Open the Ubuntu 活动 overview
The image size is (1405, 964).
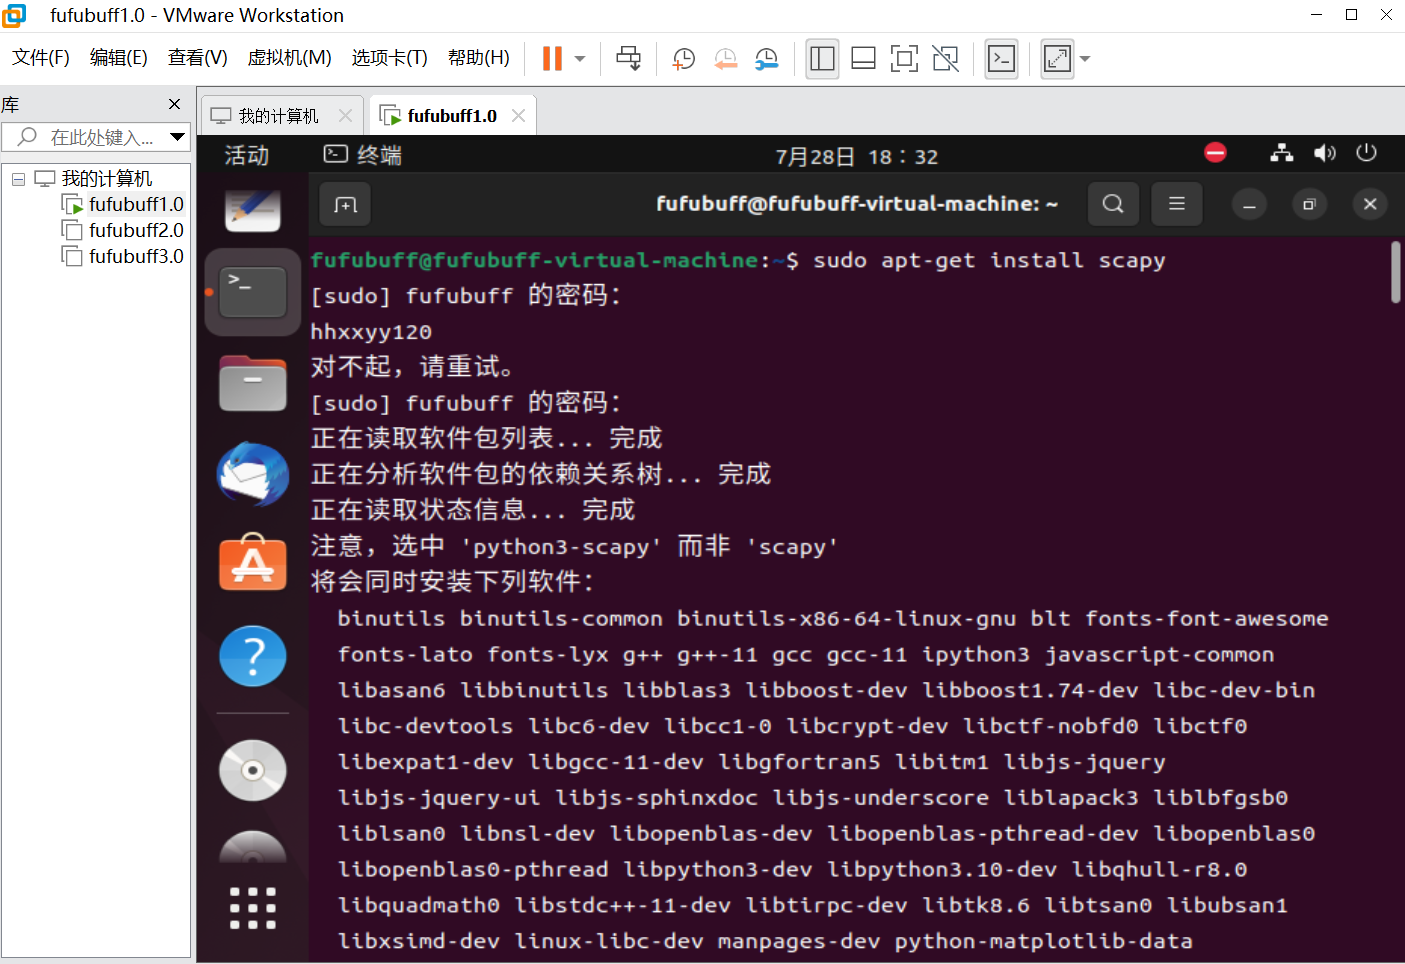pos(246,155)
